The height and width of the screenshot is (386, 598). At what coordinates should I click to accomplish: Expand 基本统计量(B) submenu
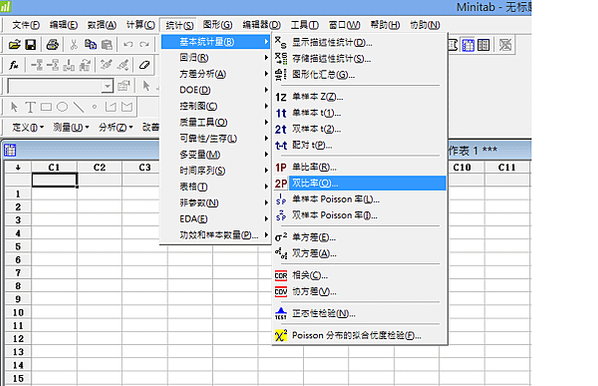[x=215, y=42]
